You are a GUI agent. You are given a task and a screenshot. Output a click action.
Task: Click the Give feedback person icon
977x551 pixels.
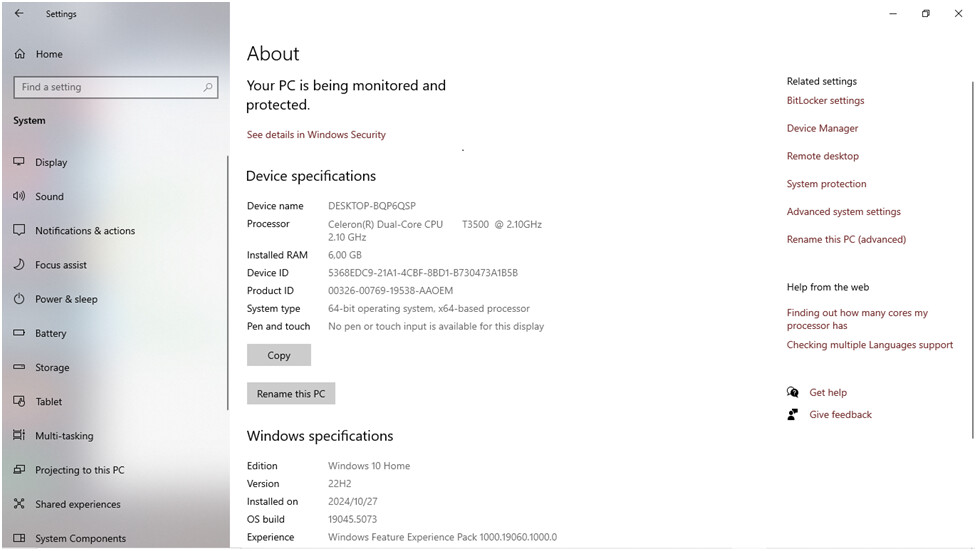tap(793, 414)
